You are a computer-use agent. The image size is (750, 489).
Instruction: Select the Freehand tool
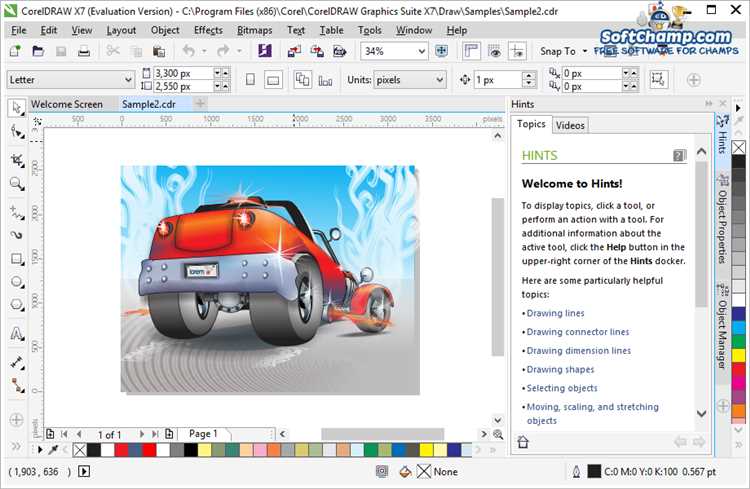point(17,212)
